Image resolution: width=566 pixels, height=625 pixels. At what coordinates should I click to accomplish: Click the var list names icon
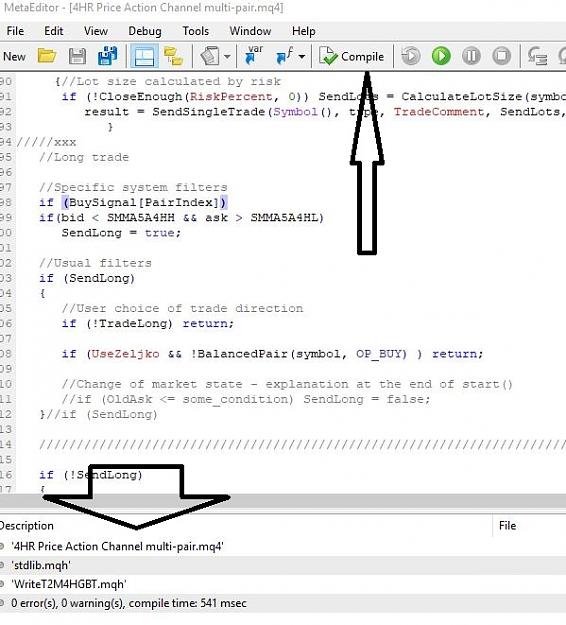pyautogui.click(x=254, y=55)
